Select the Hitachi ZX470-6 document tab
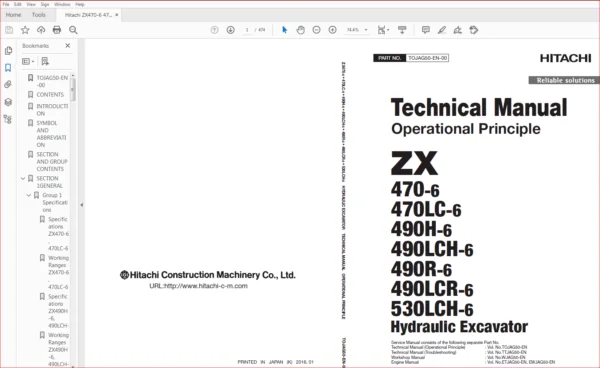The width and height of the screenshot is (600, 368). [88, 15]
